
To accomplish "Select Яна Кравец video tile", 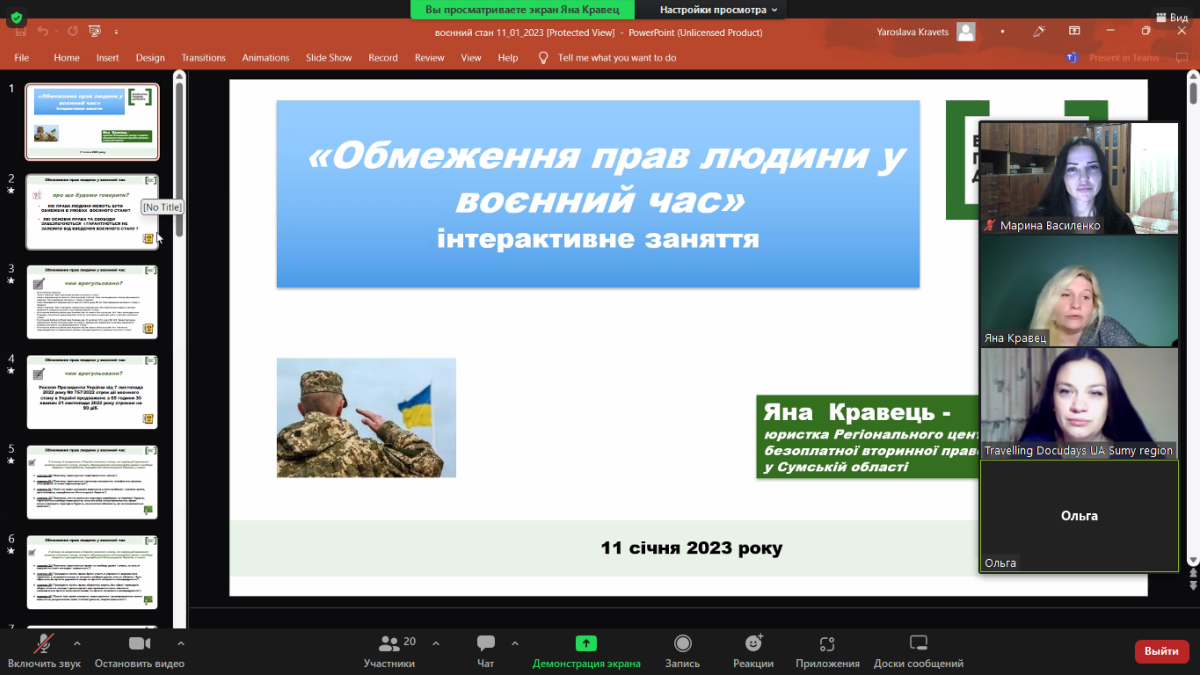I will coord(1079,291).
